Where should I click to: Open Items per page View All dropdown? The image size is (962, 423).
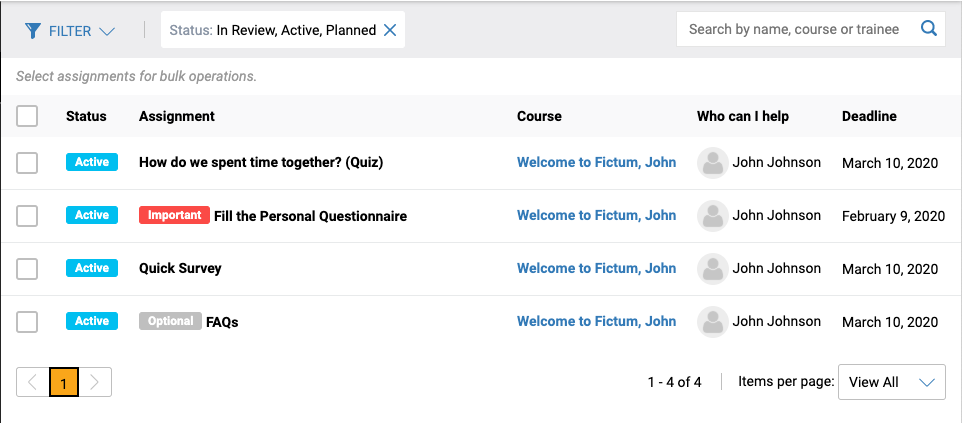pos(891,382)
